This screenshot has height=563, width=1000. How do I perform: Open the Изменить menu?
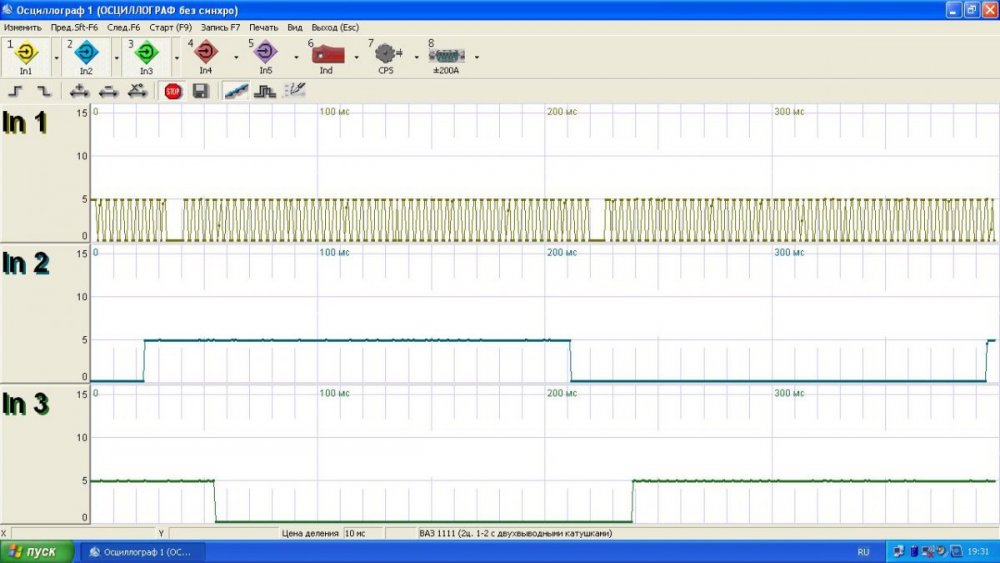point(22,28)
